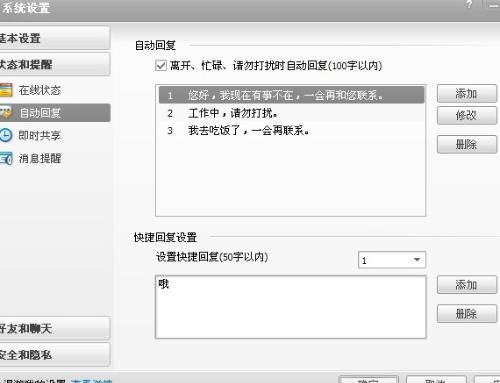Click the 自动回复 chat bubble icon

6,113
